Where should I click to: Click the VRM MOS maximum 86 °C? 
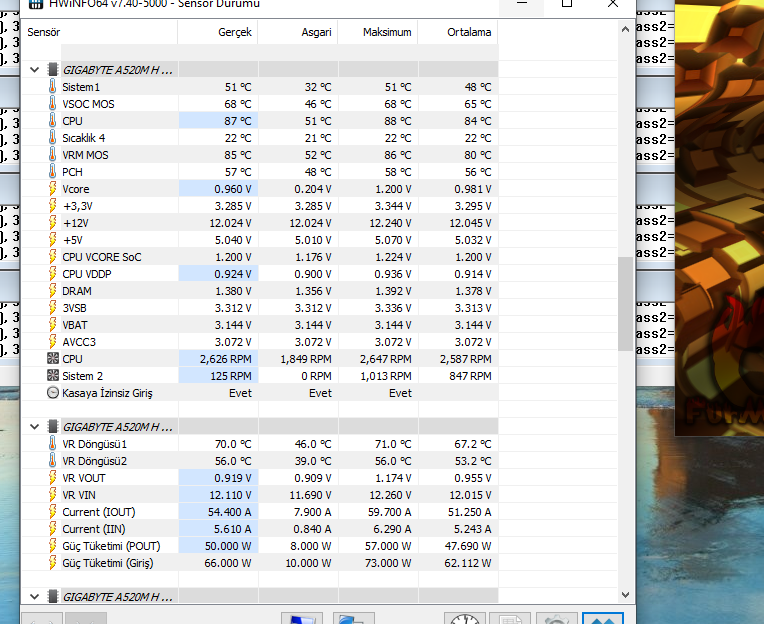[398, 155]
